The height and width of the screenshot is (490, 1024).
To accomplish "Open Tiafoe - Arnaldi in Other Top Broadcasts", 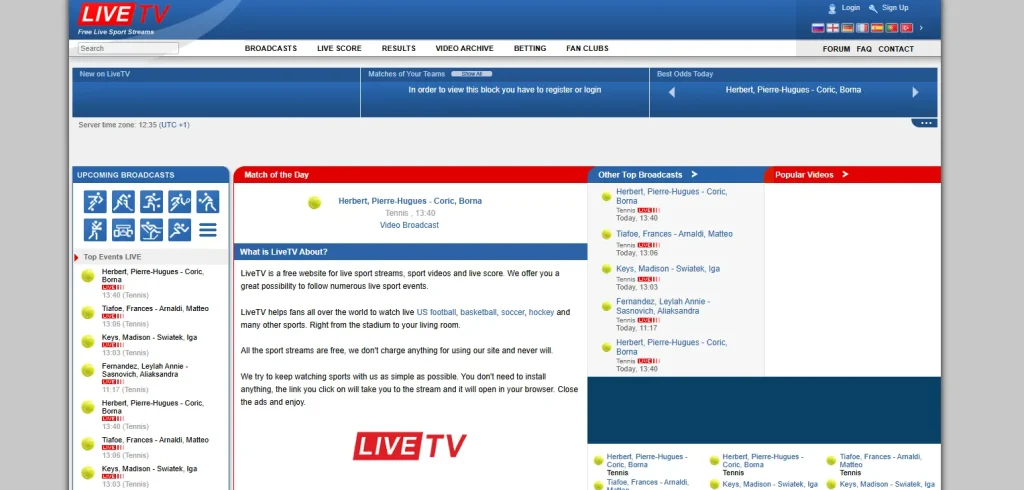I will 674,234.
